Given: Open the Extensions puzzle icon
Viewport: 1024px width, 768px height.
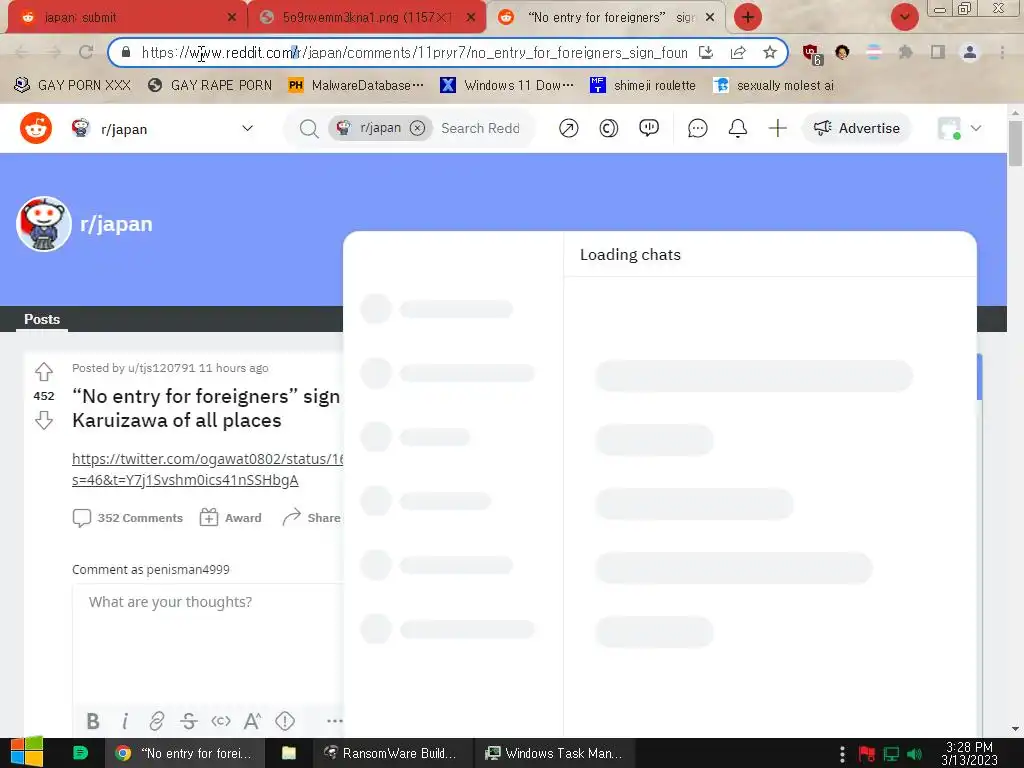Looking at the screenshot, I should 905,52.
